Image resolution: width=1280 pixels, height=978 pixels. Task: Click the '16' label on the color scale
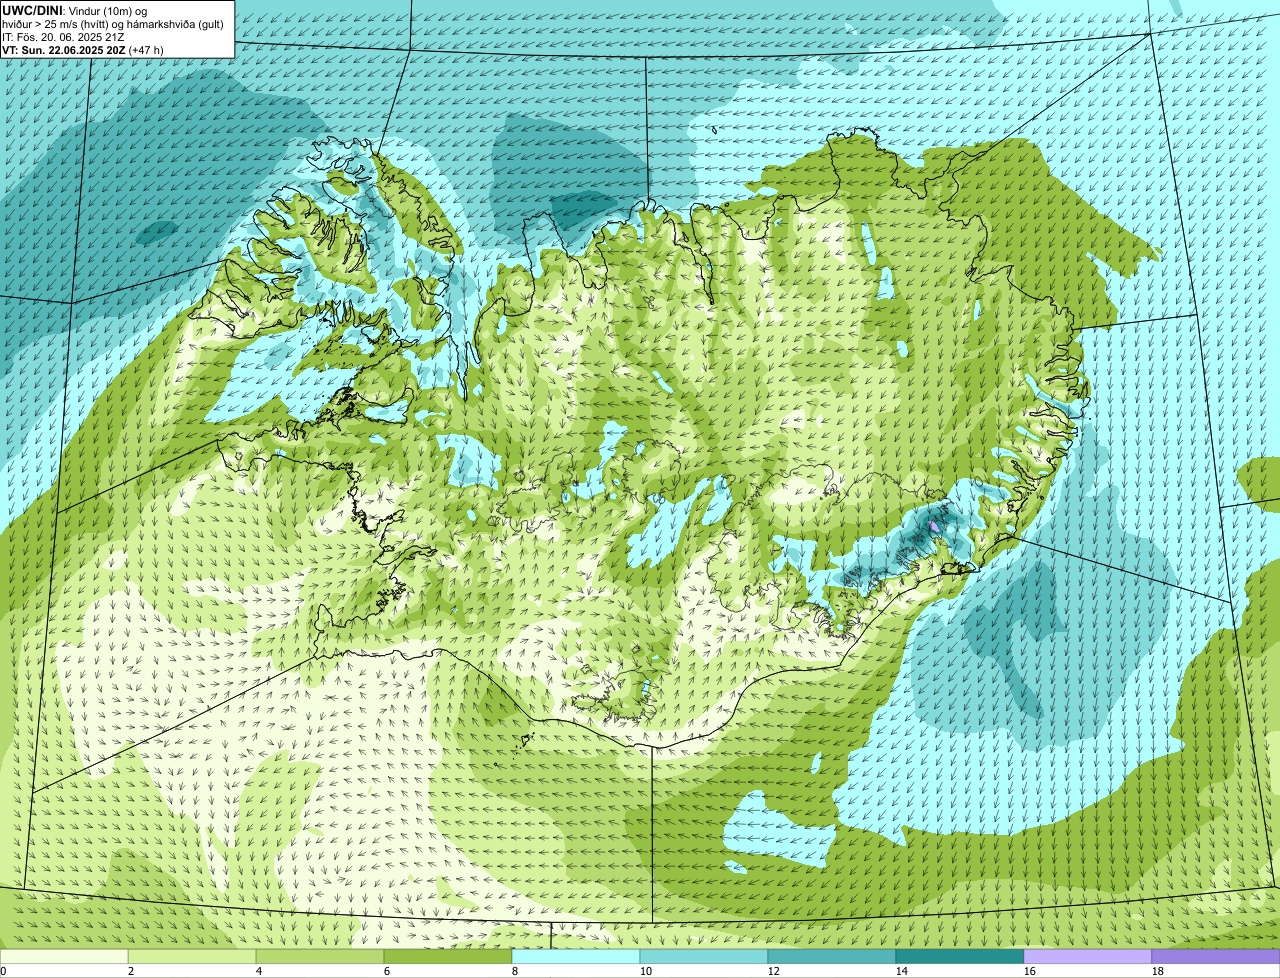pyautogui.click(x=1030, y=971)
